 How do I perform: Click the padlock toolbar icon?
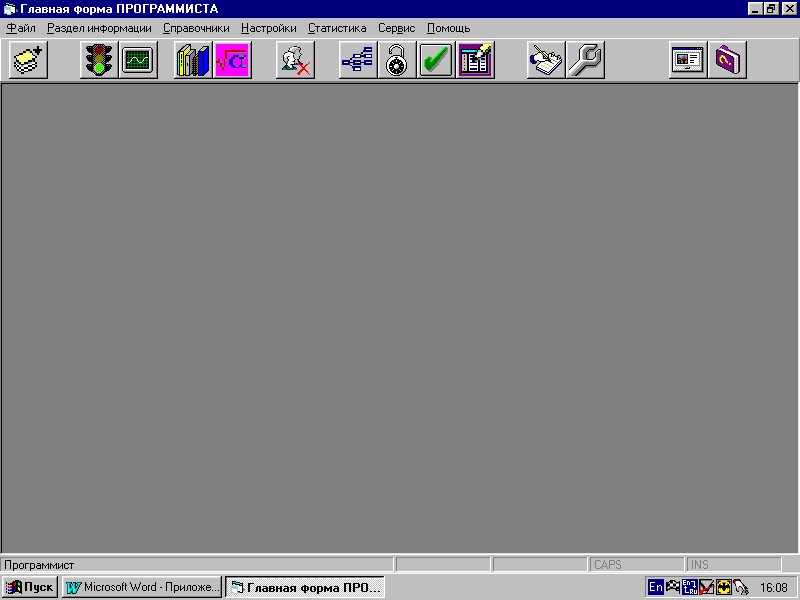click(x=397, y=60)
